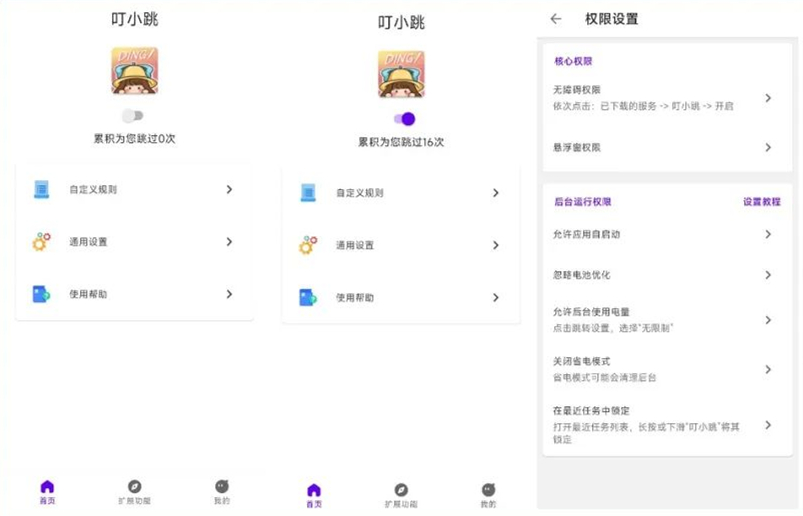Open 首页 tab icon in the 0次 screen
Screen dimensions: 803x516
point(47,486)
